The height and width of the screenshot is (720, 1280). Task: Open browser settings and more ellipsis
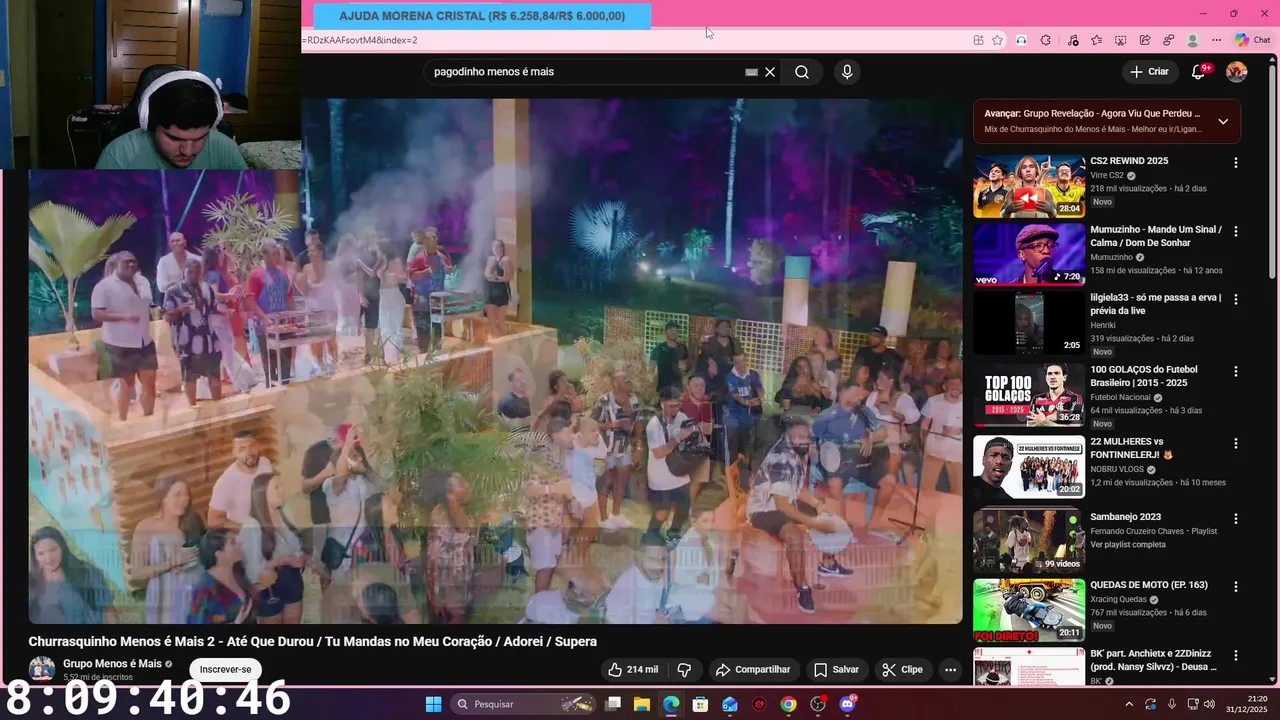click(1216, 40)
